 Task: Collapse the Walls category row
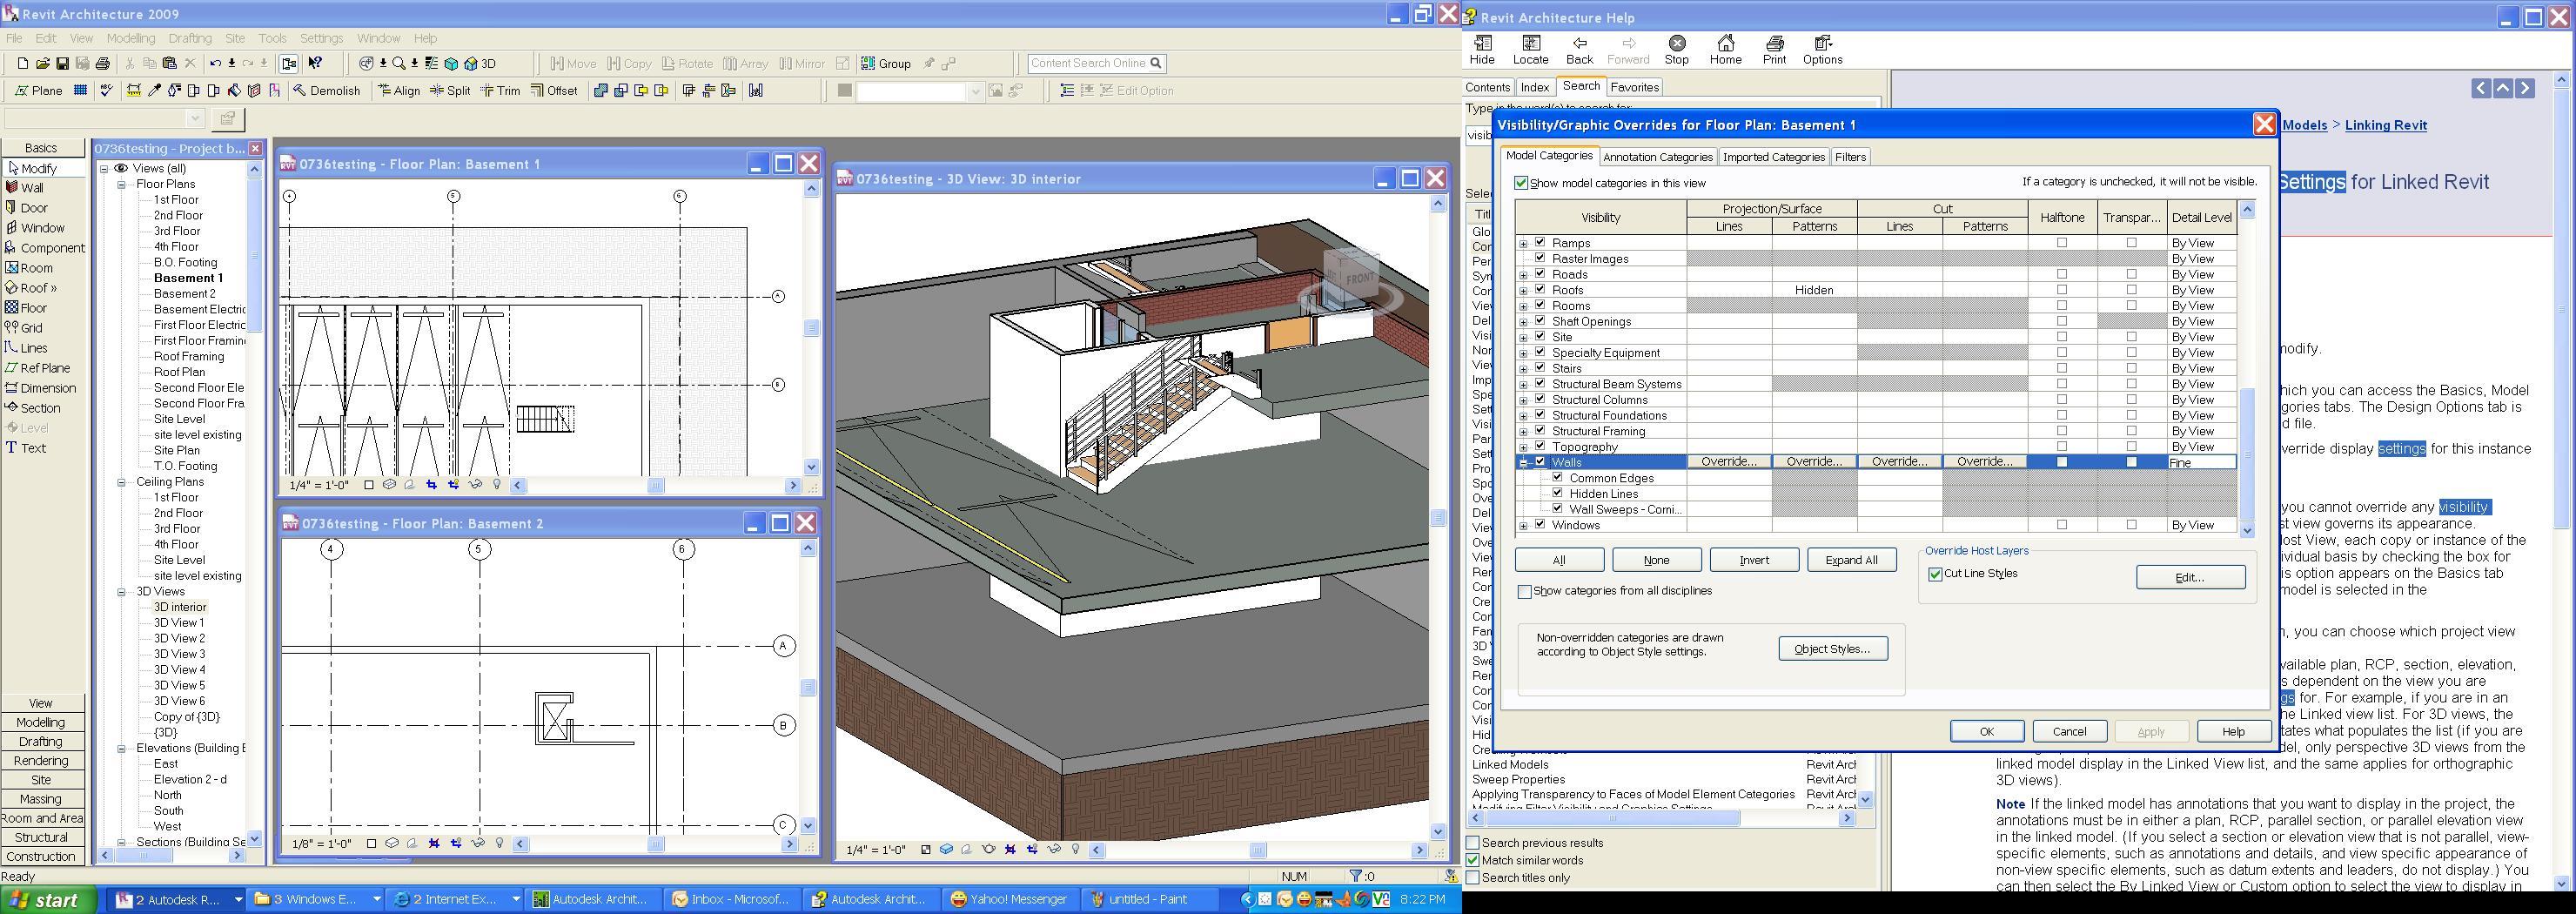(1523, 463)
